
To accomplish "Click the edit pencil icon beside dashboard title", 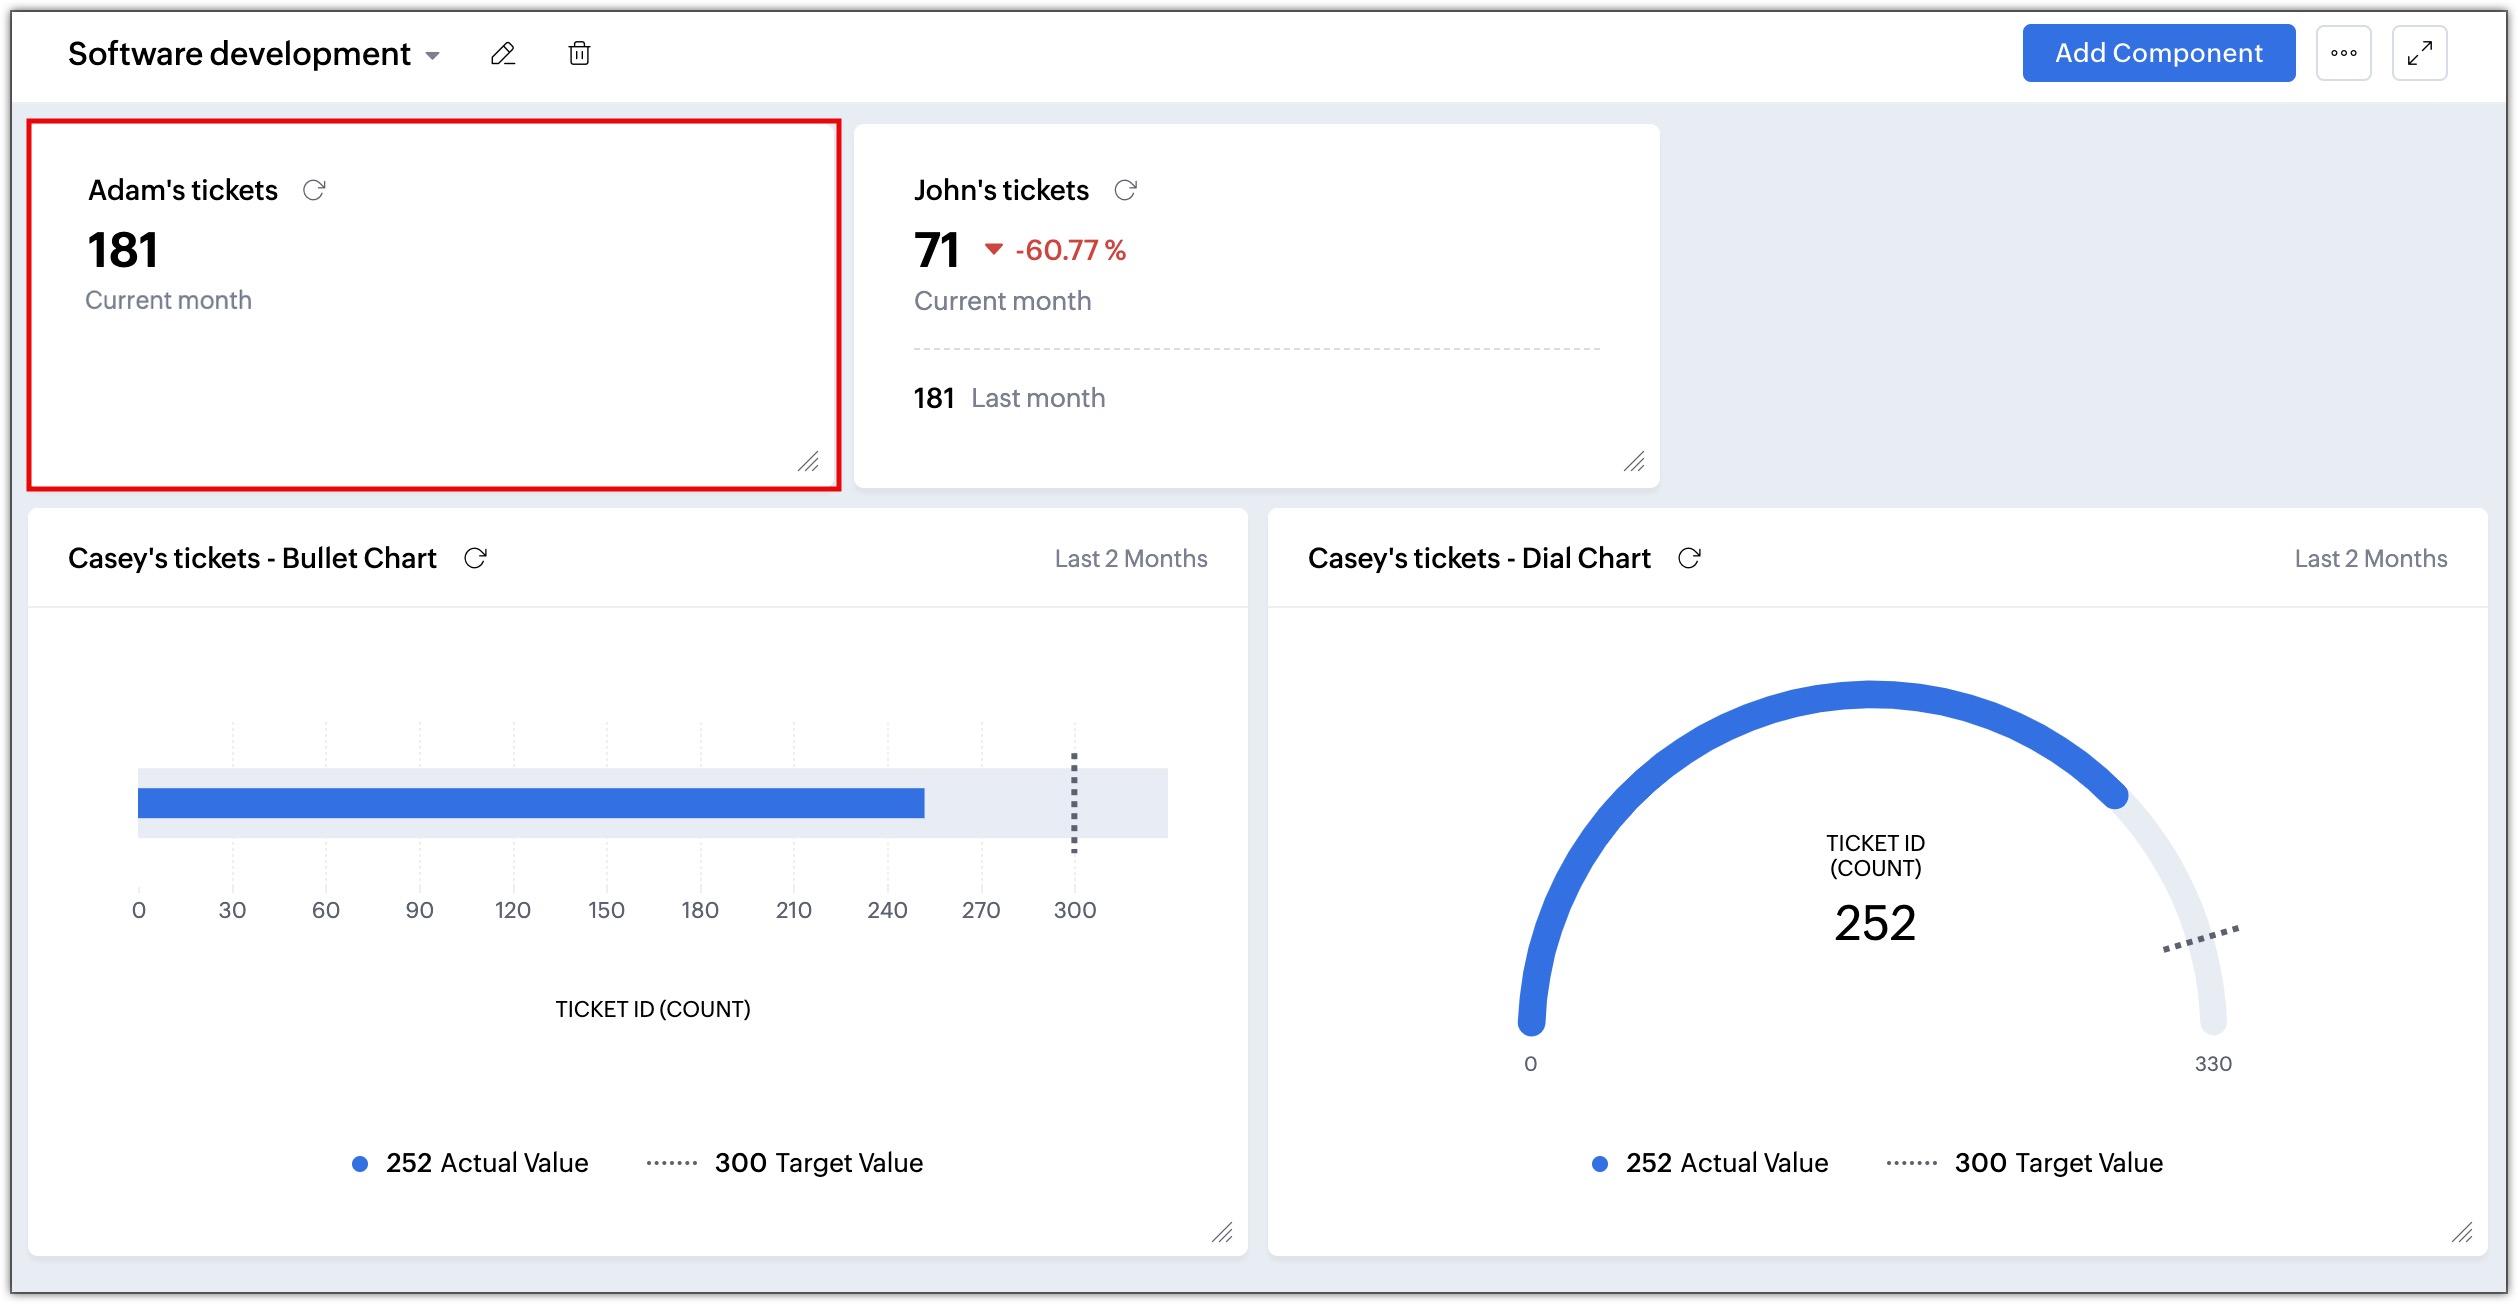I will click(x=503, y=54).
